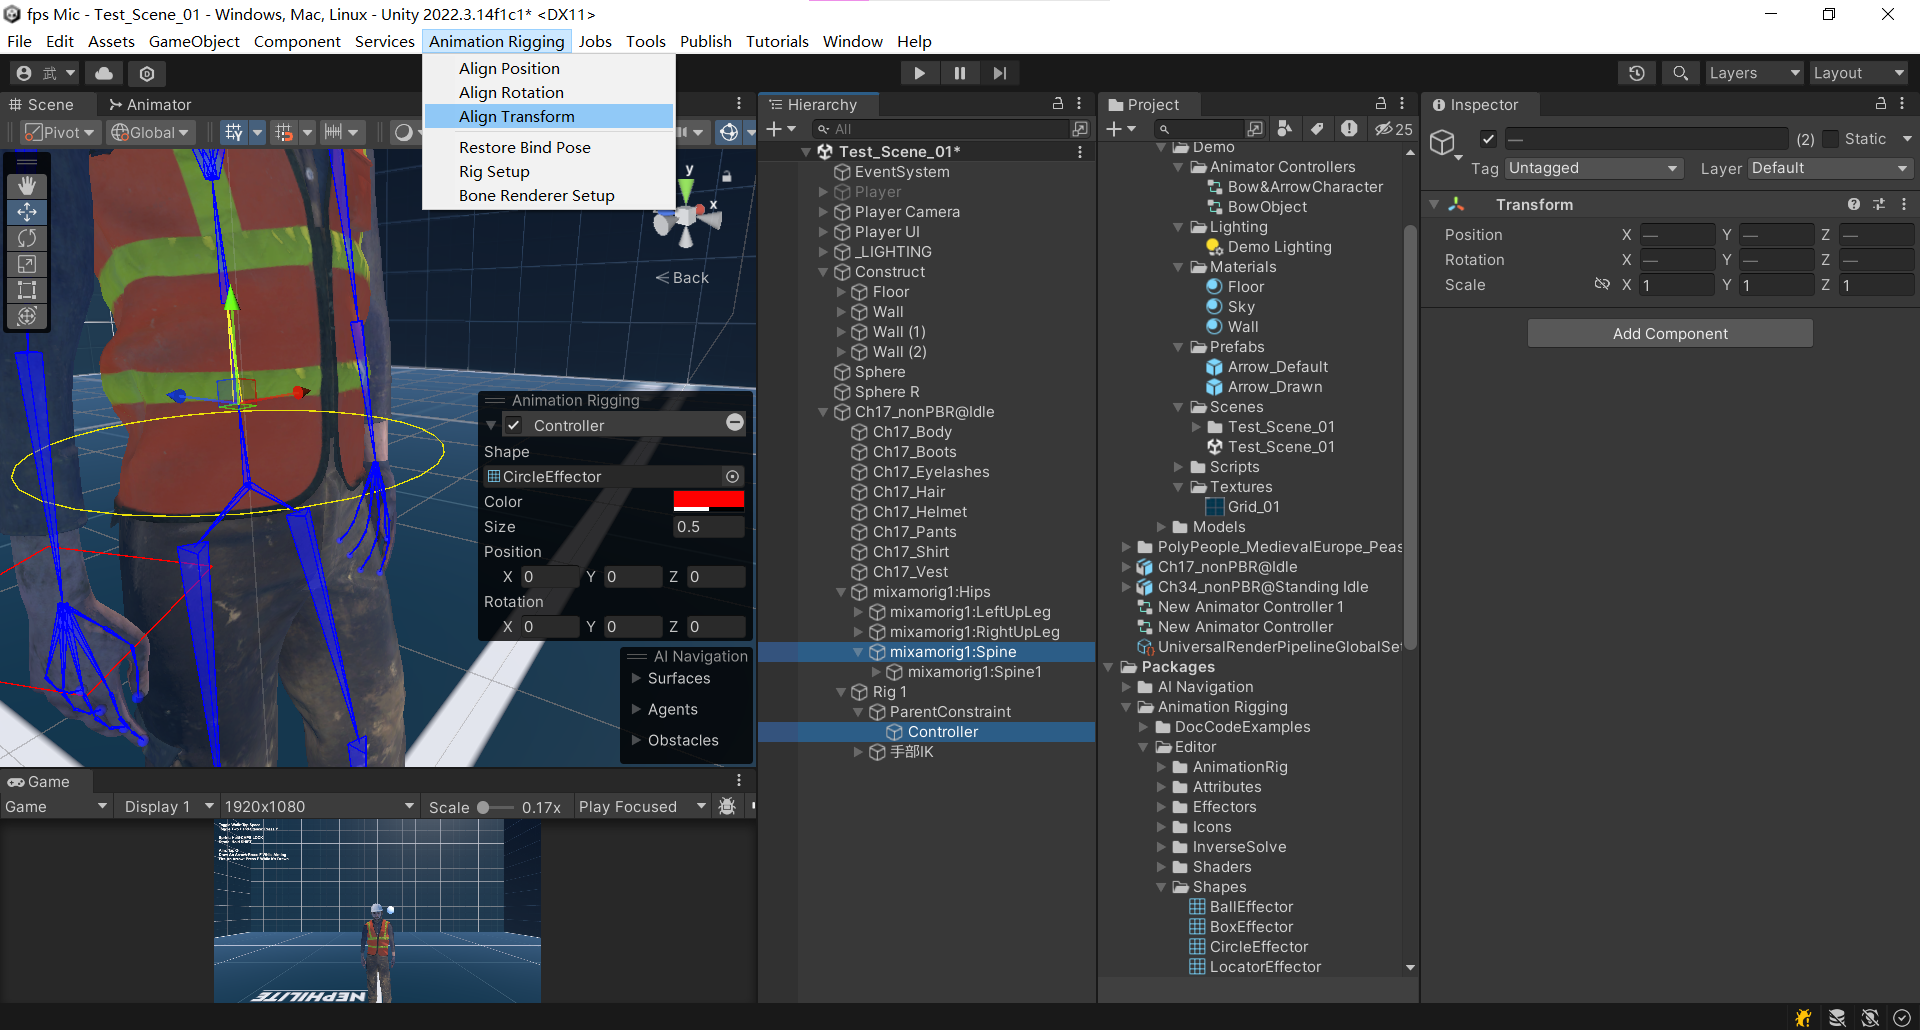Screen dimensions: 1920x1030
Task: Click the console error indicator in Project toolbar
Action: pos(1349,129)
